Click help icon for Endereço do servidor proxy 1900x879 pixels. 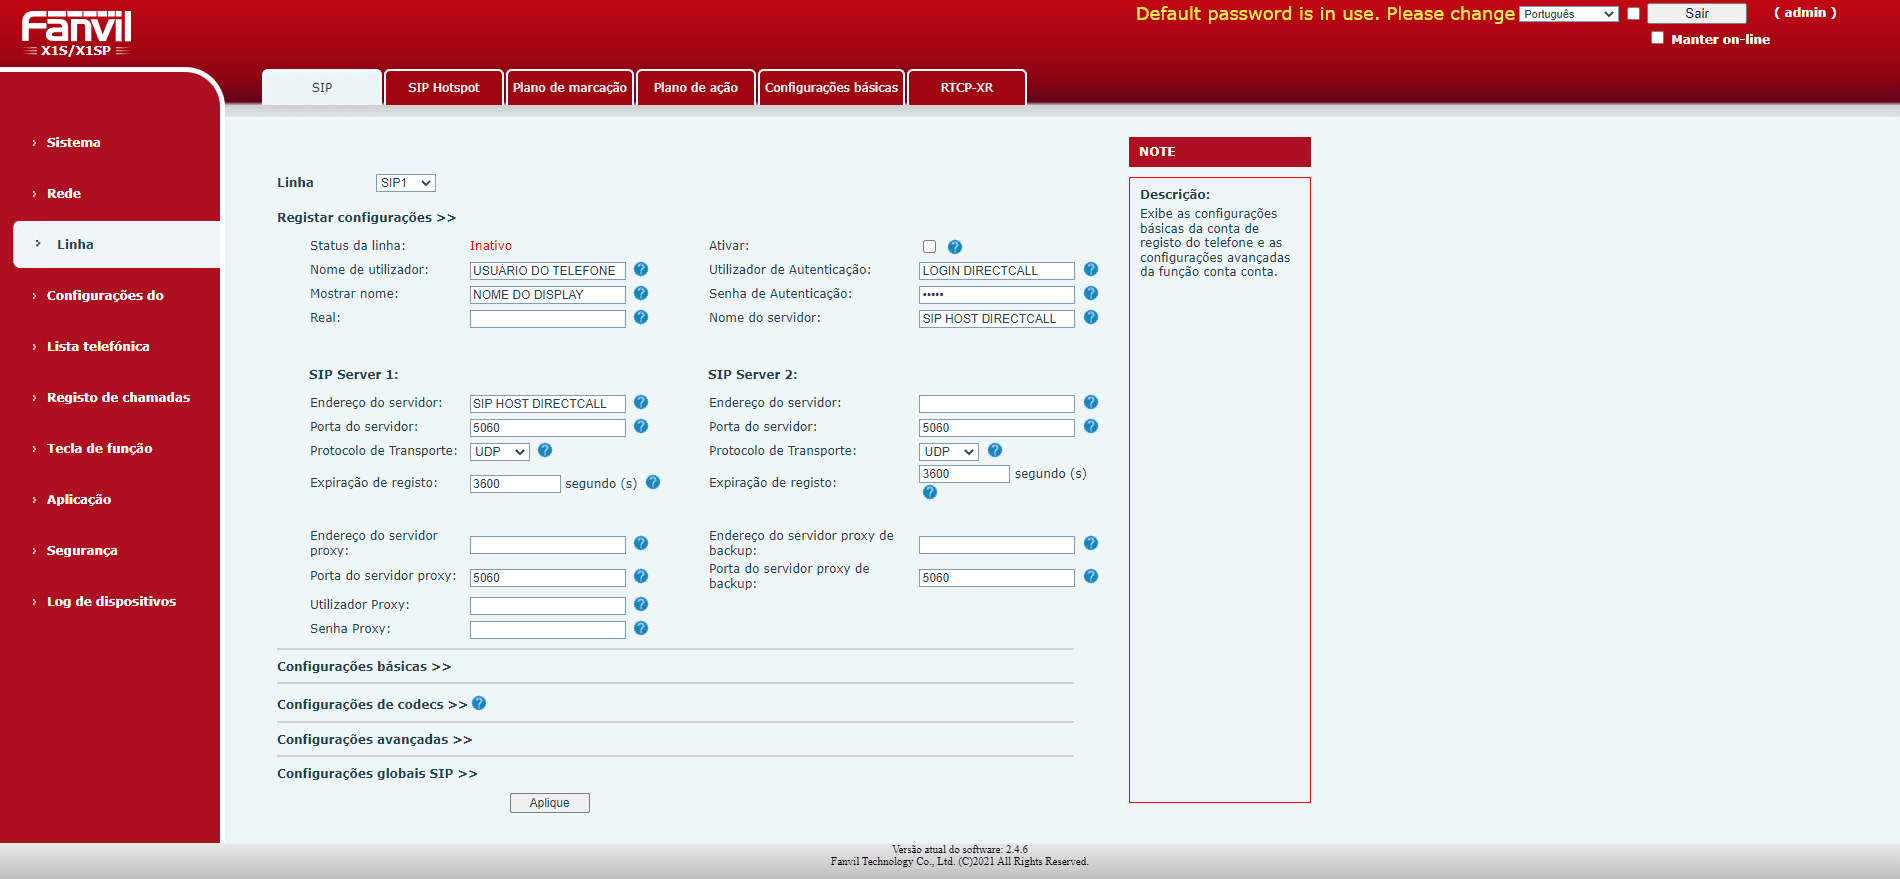tap(641, 544)
